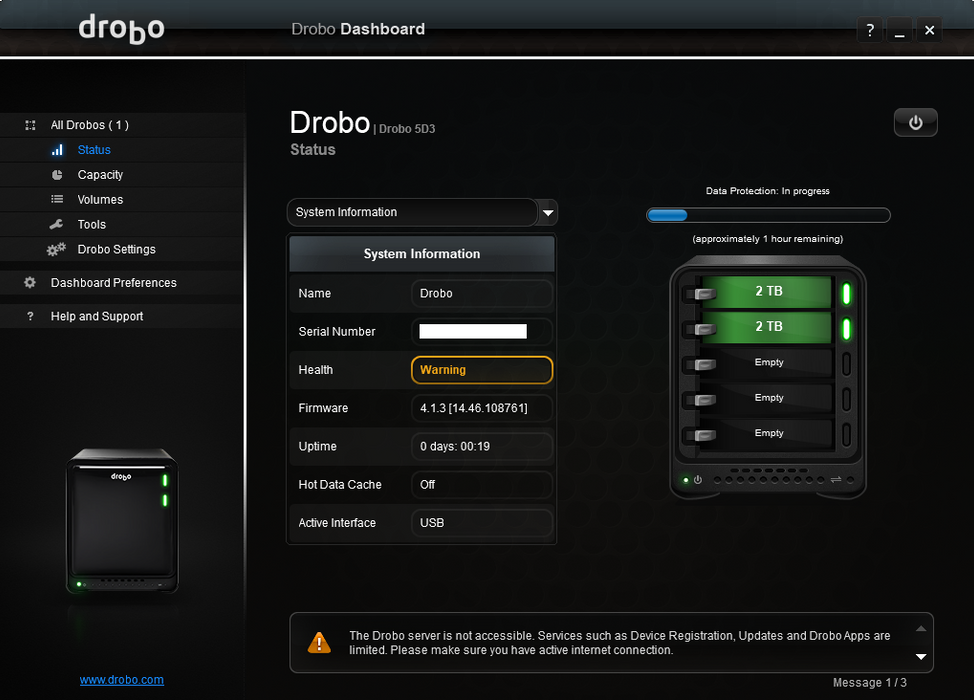
Task: Click the Drobo Settings gears icon
Action: tap(56, 249)
